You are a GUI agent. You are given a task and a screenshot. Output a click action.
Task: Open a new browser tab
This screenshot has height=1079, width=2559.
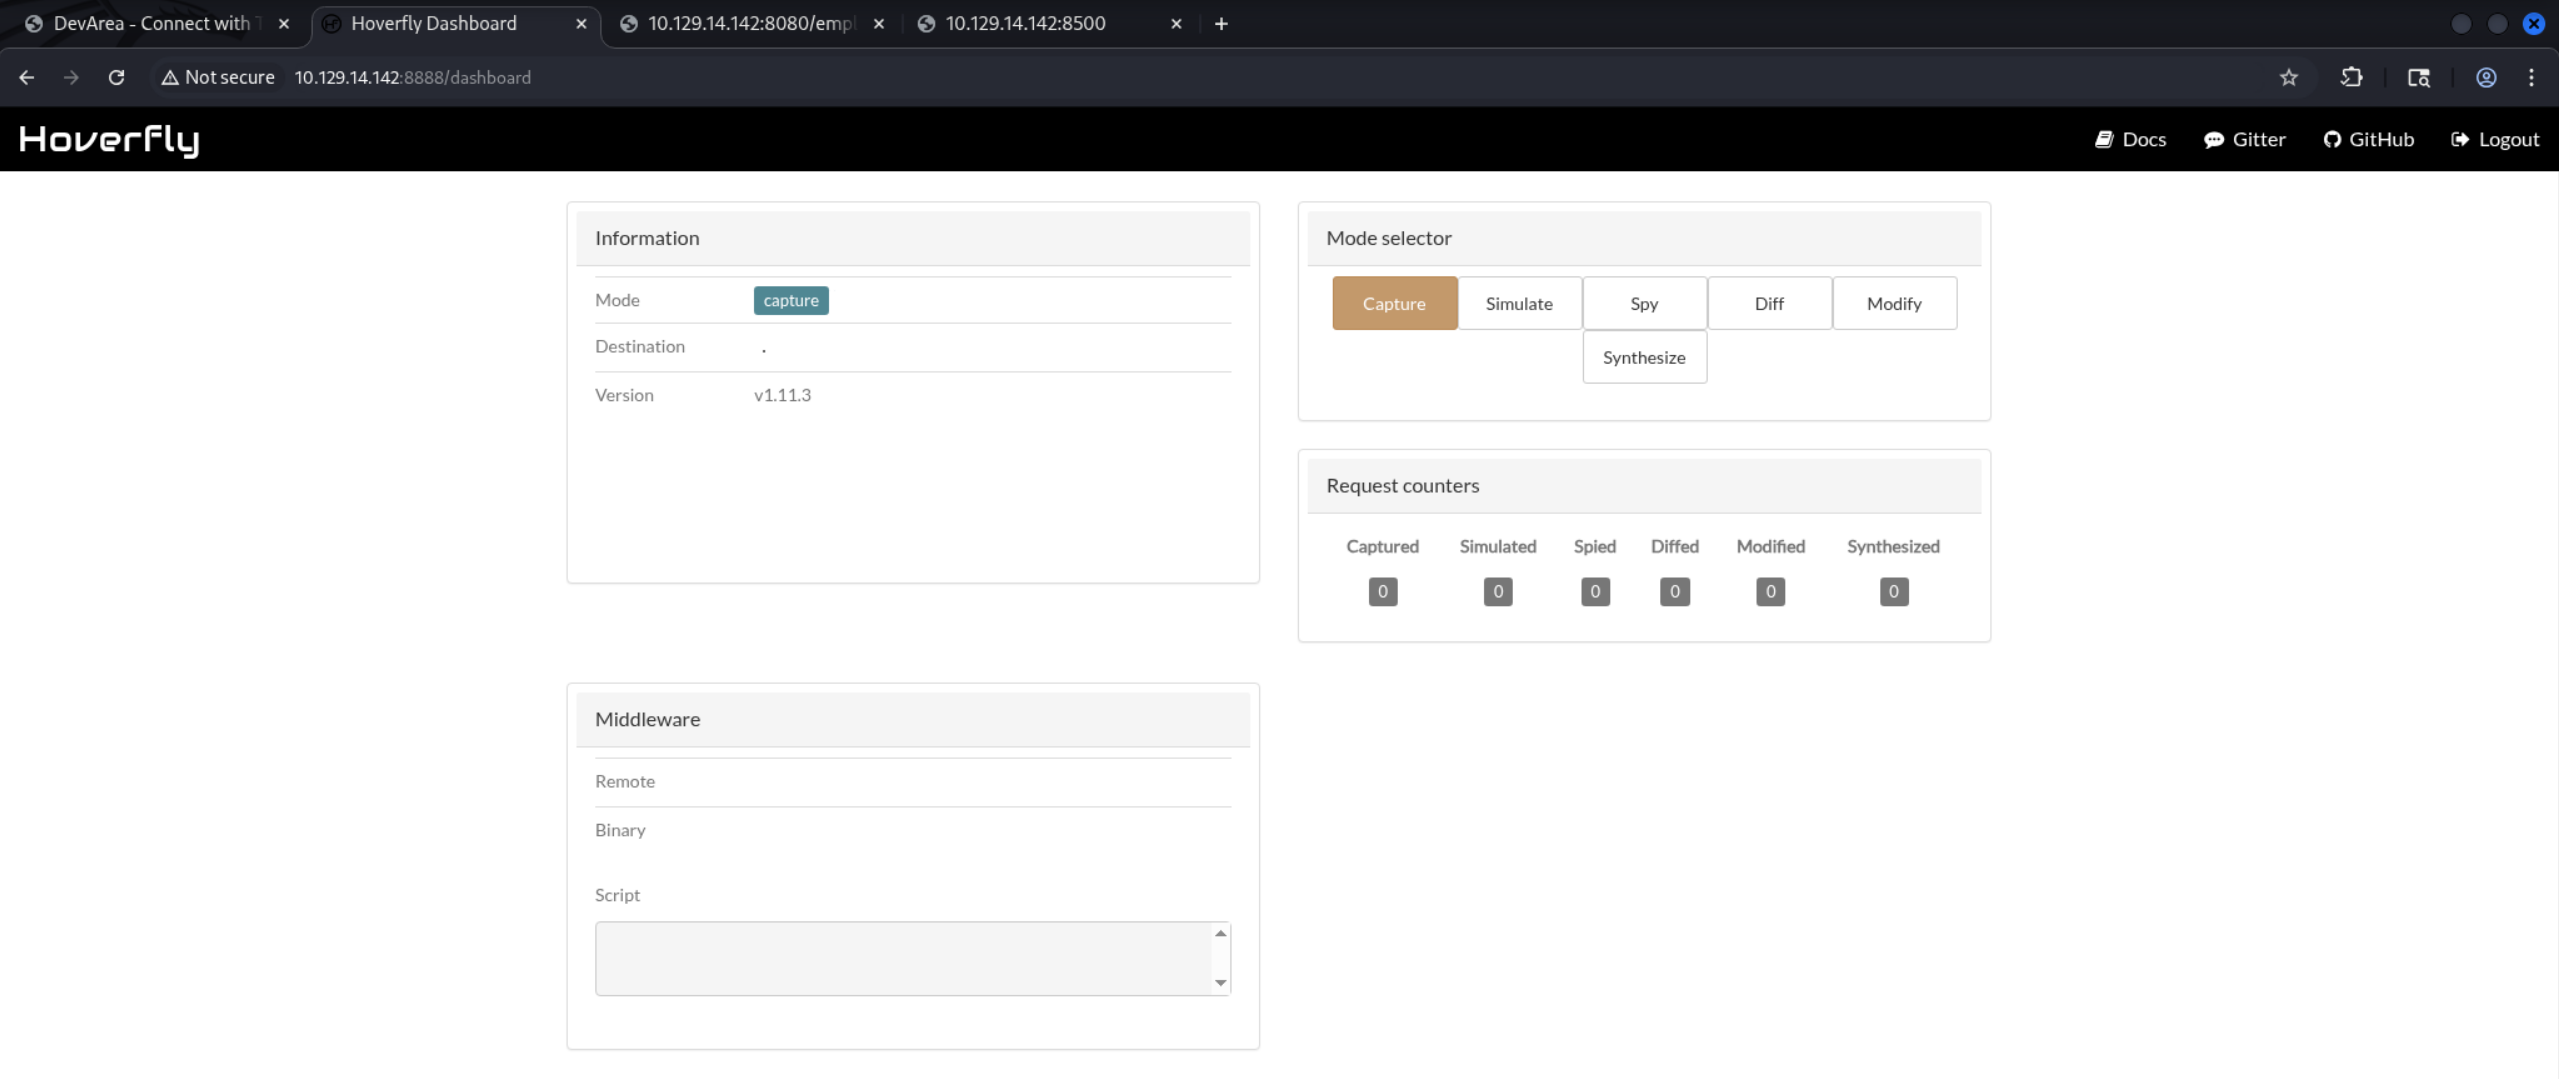[1221, 24]
